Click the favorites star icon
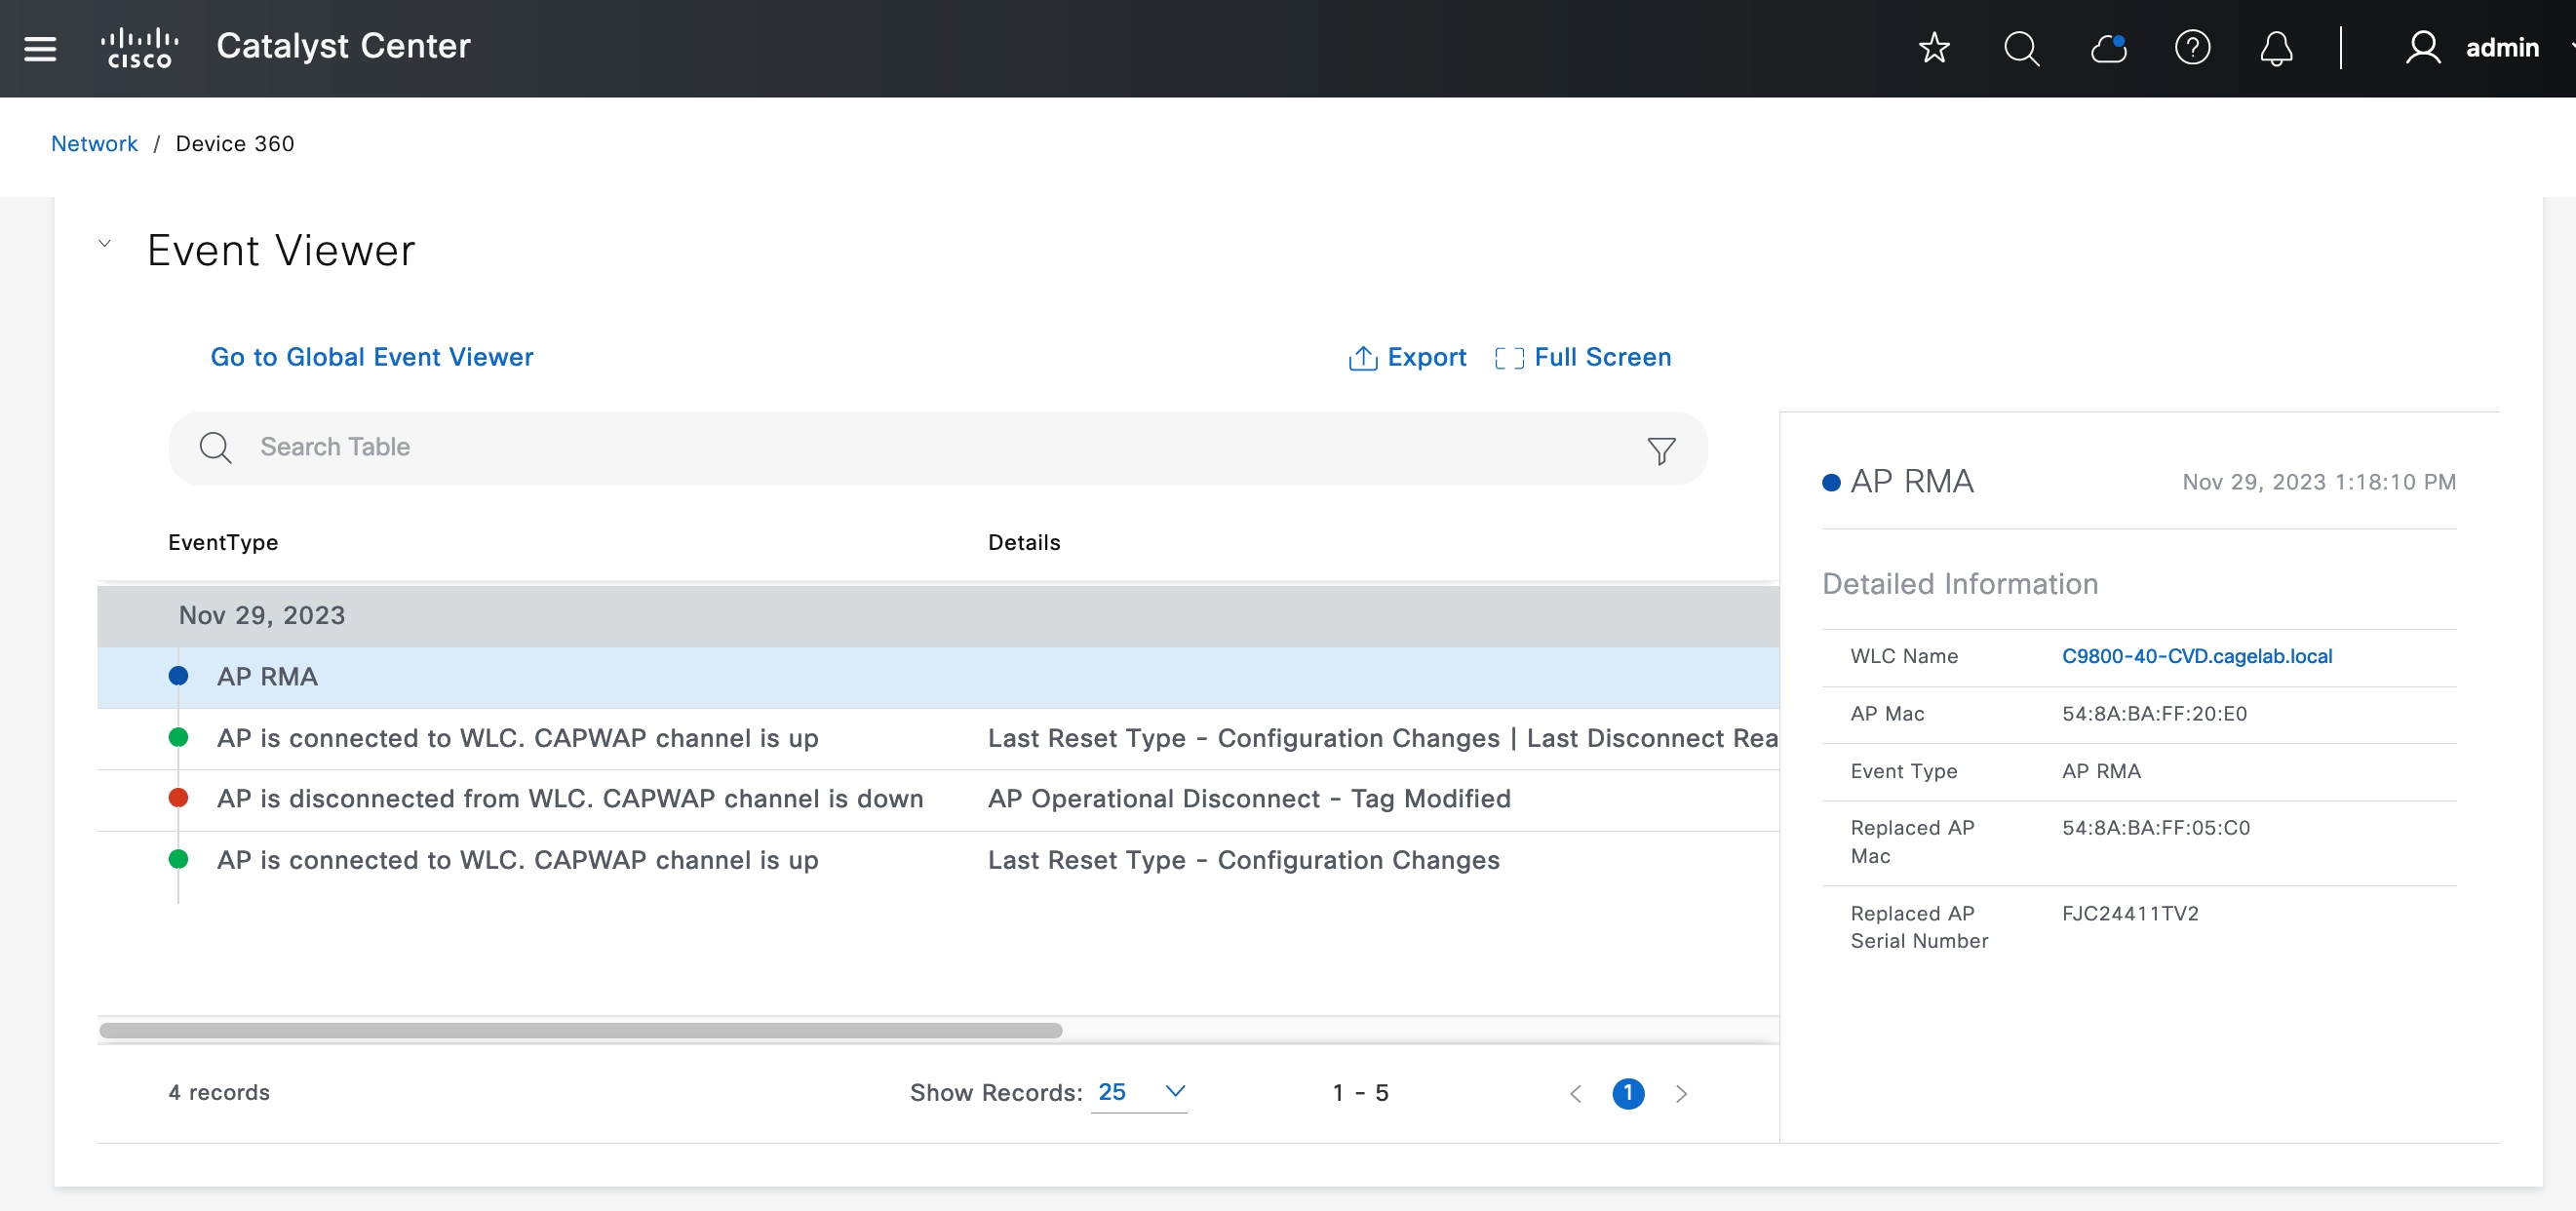Screen dimensions: 2576x1211 (x=1934, y=48)
